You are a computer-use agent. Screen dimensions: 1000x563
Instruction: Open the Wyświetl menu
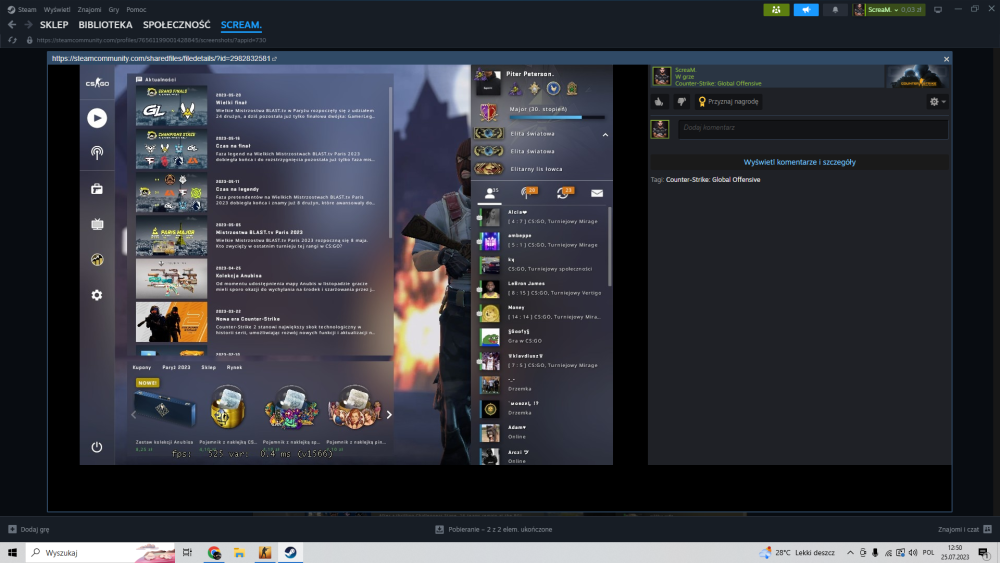click(x=57, y=10)
